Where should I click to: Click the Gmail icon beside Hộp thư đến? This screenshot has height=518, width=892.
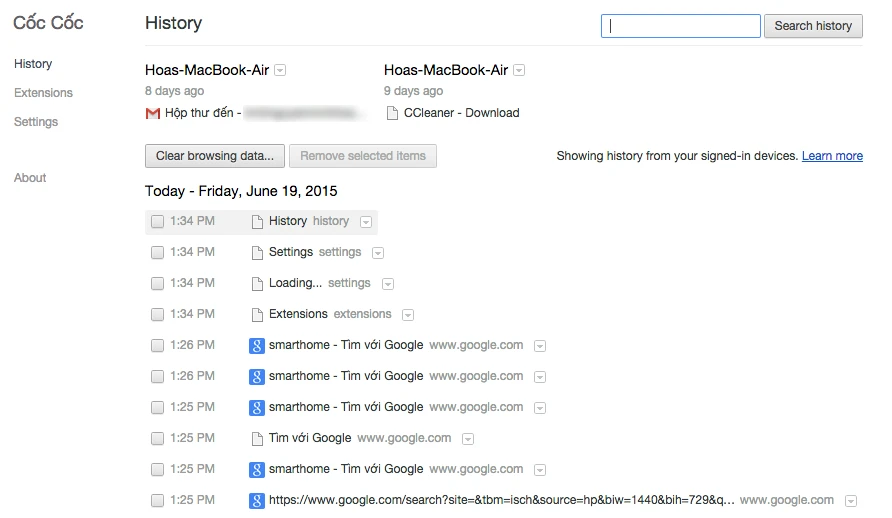[x=153, y=114]
